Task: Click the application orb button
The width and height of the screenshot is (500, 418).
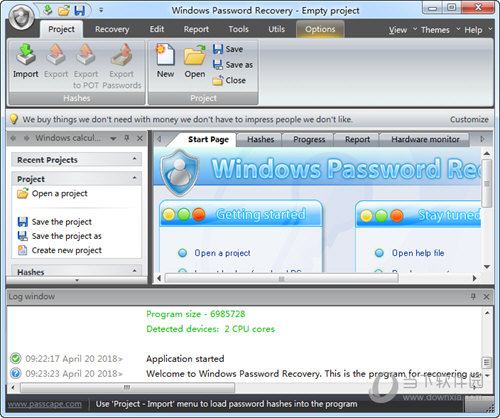Action: 22,17
